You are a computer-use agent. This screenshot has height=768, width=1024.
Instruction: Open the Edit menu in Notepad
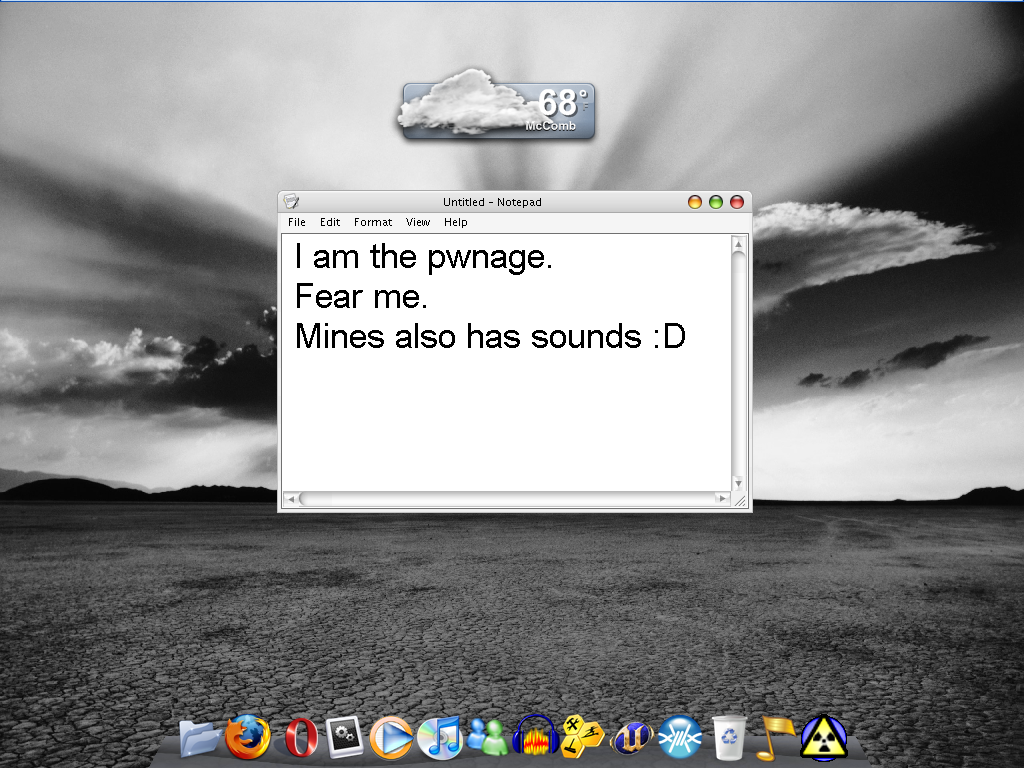(x=330, y=222)
